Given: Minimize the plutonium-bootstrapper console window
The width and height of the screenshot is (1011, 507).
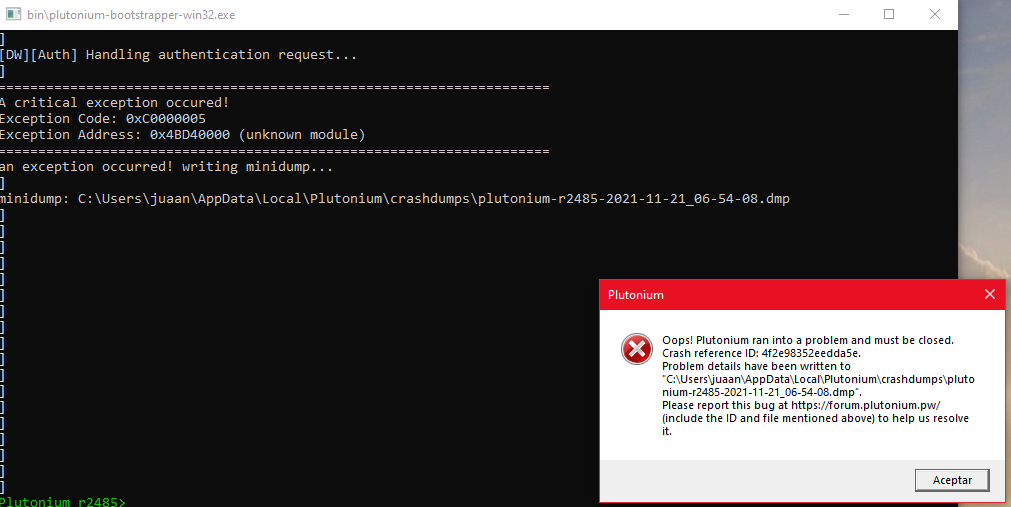Looking at the screenshot, I should click(843, 14).
